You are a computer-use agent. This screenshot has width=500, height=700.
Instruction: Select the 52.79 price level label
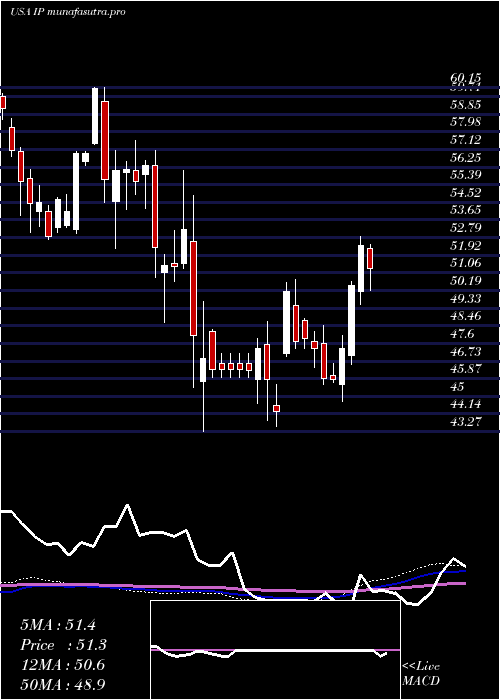coord(465,228)
